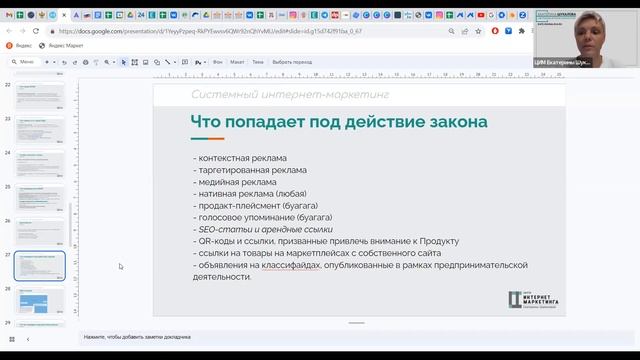
Task: Search the Меню field in Slides
Action: tap(24, 62)
